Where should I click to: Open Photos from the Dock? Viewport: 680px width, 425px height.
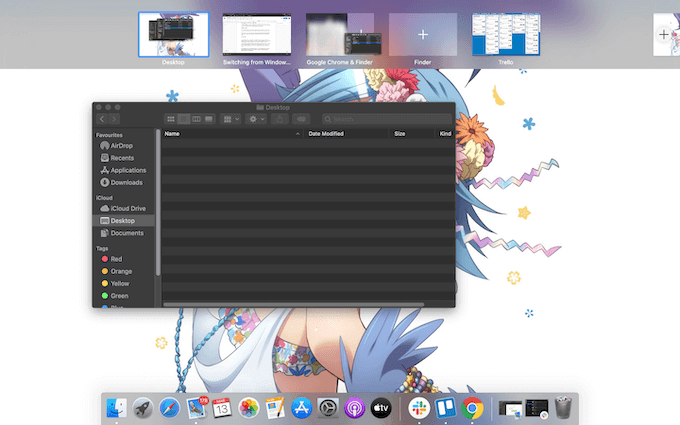[248, 408]
